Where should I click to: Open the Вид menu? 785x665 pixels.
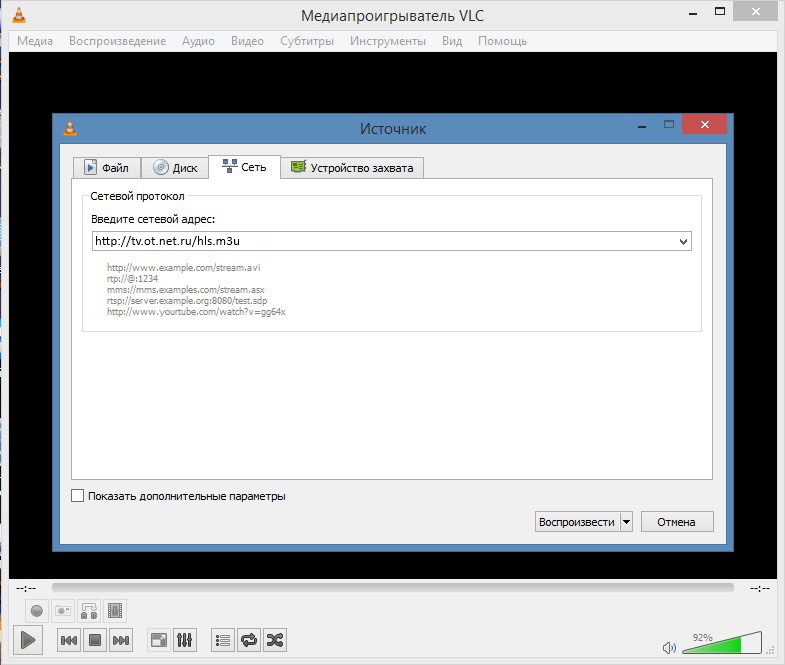pyautogui.click(x=452, y=41)
